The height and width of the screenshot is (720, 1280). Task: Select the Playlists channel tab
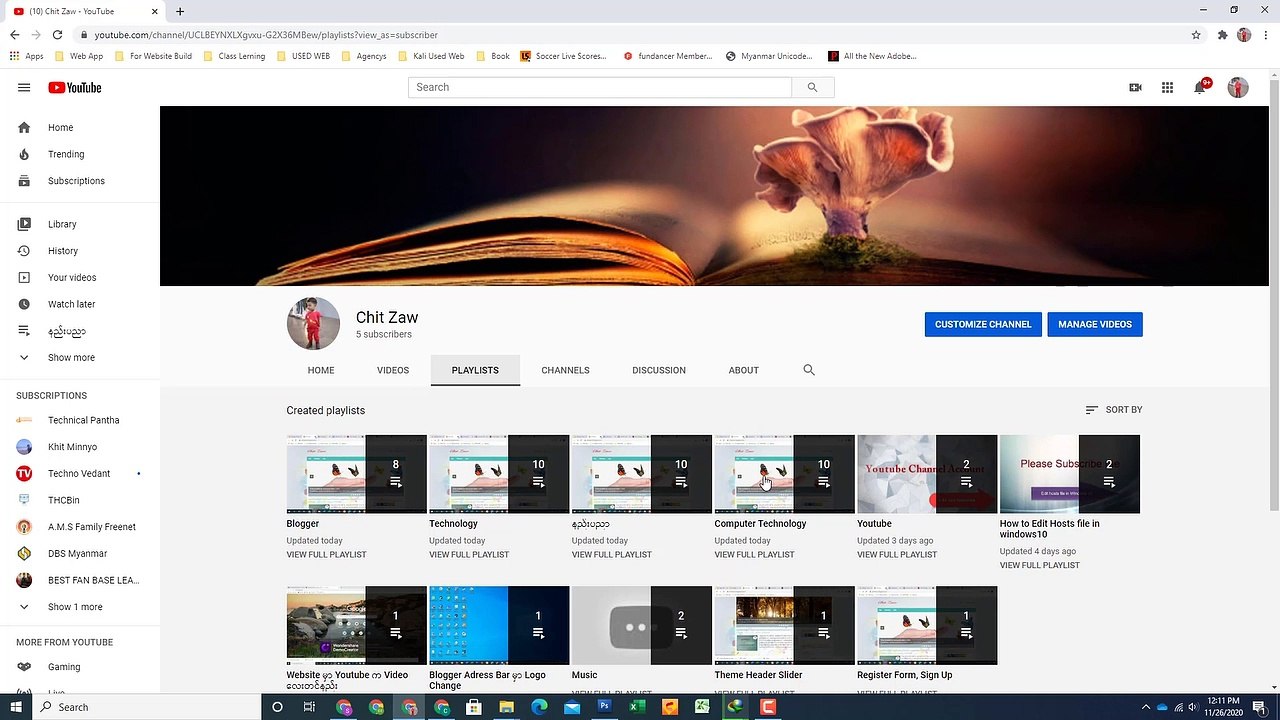475,370
